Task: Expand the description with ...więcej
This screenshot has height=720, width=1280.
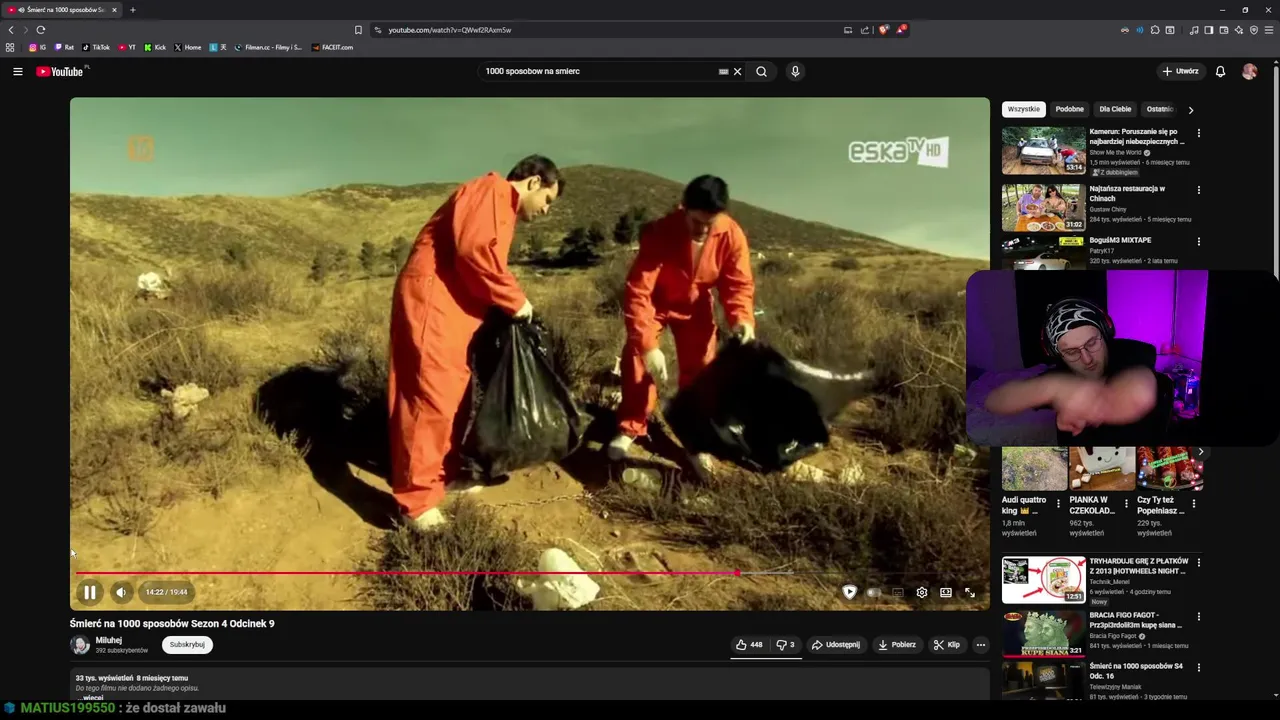Action: [x=93, y=697]
